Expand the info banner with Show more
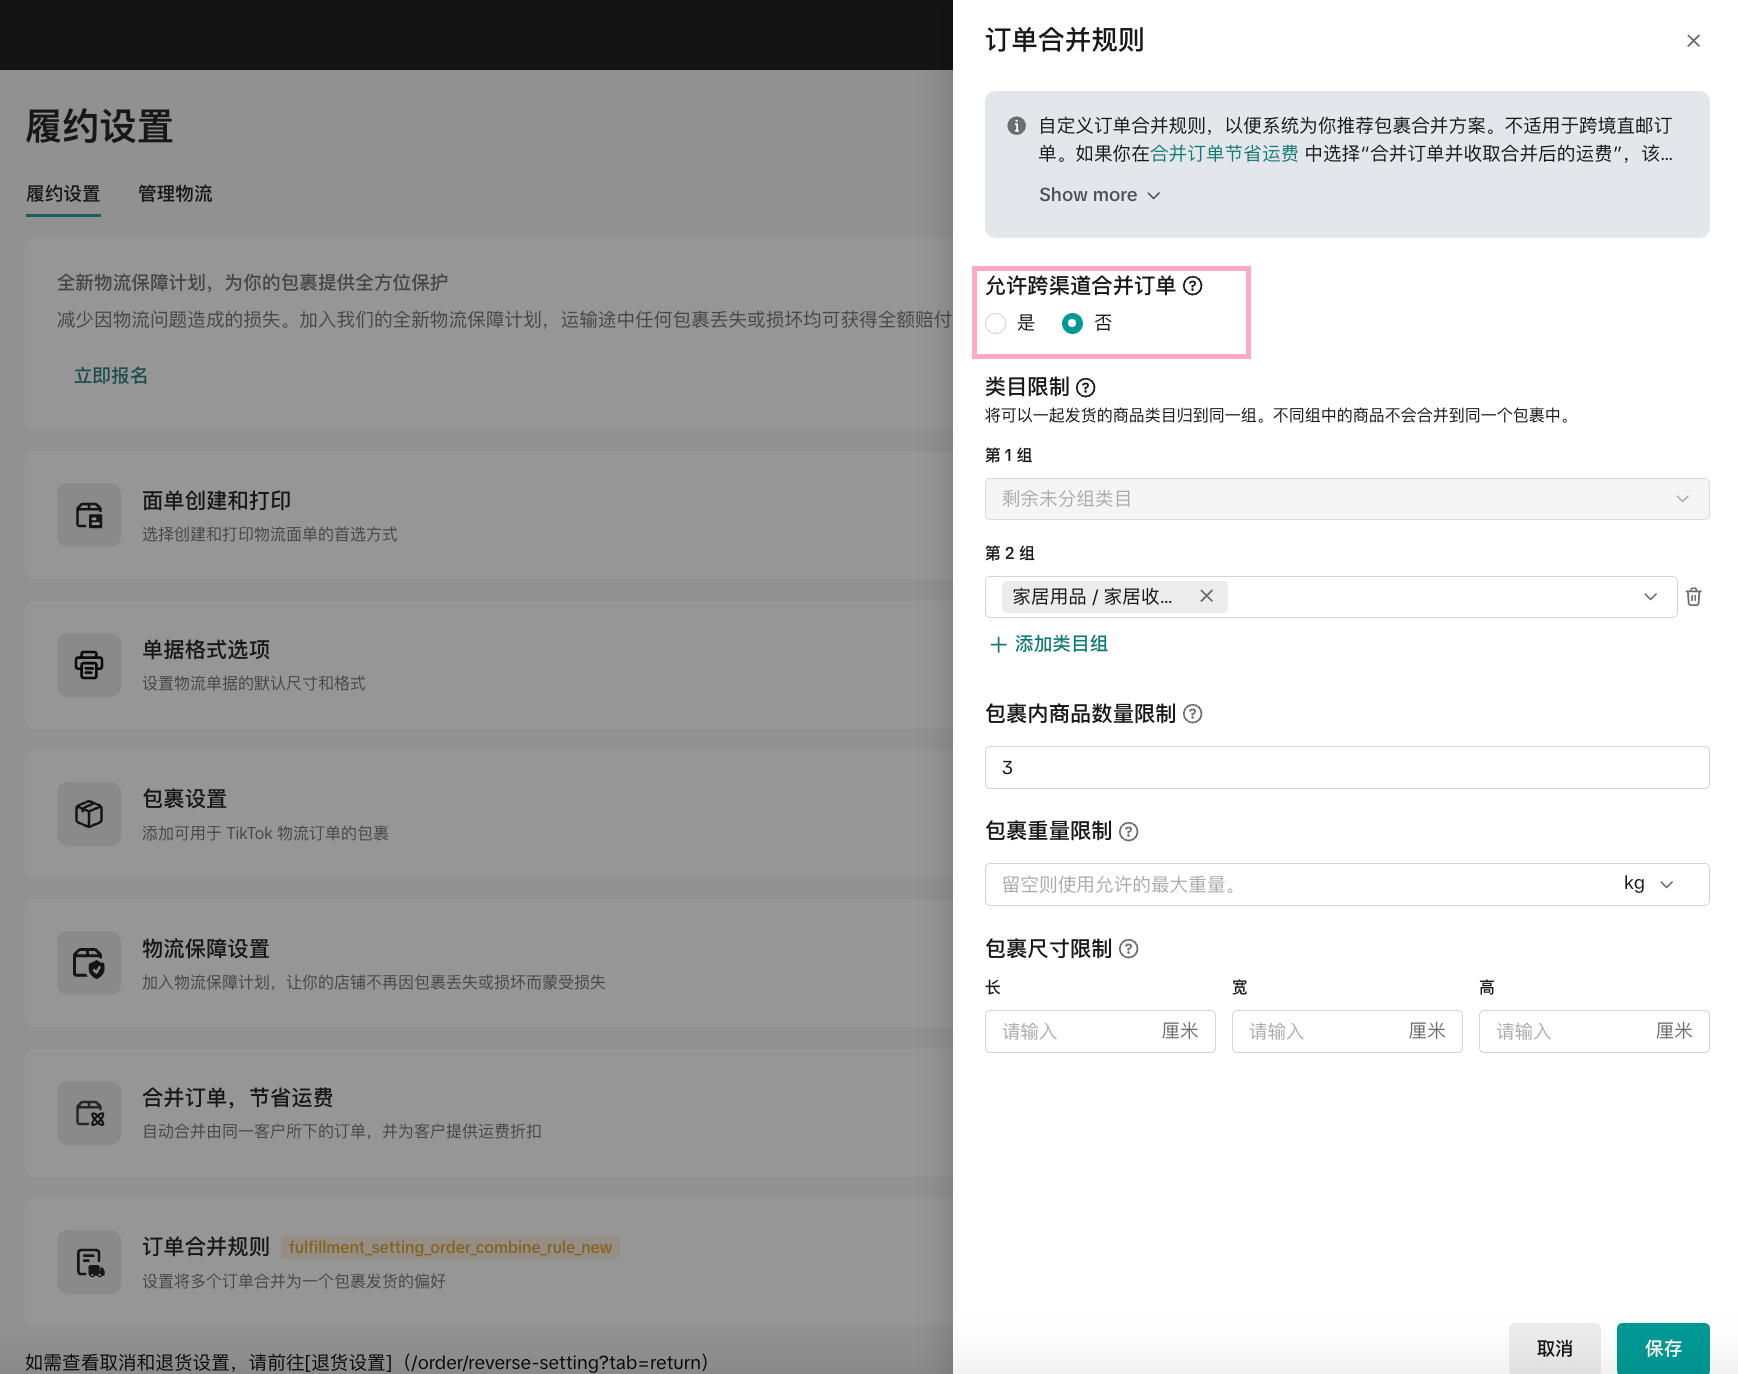Screen dimensions: 1738x1374 tap(1099, 195)
